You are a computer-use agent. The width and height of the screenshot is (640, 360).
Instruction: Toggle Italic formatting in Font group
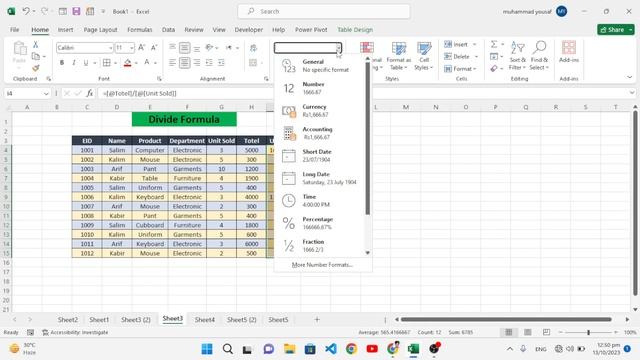coord(74,62)
